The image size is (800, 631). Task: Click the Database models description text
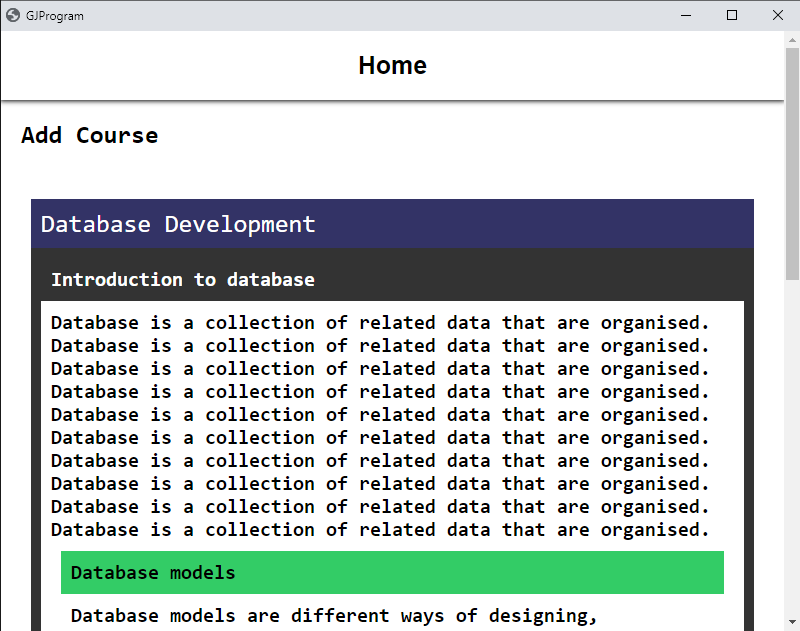pos(334,616)
